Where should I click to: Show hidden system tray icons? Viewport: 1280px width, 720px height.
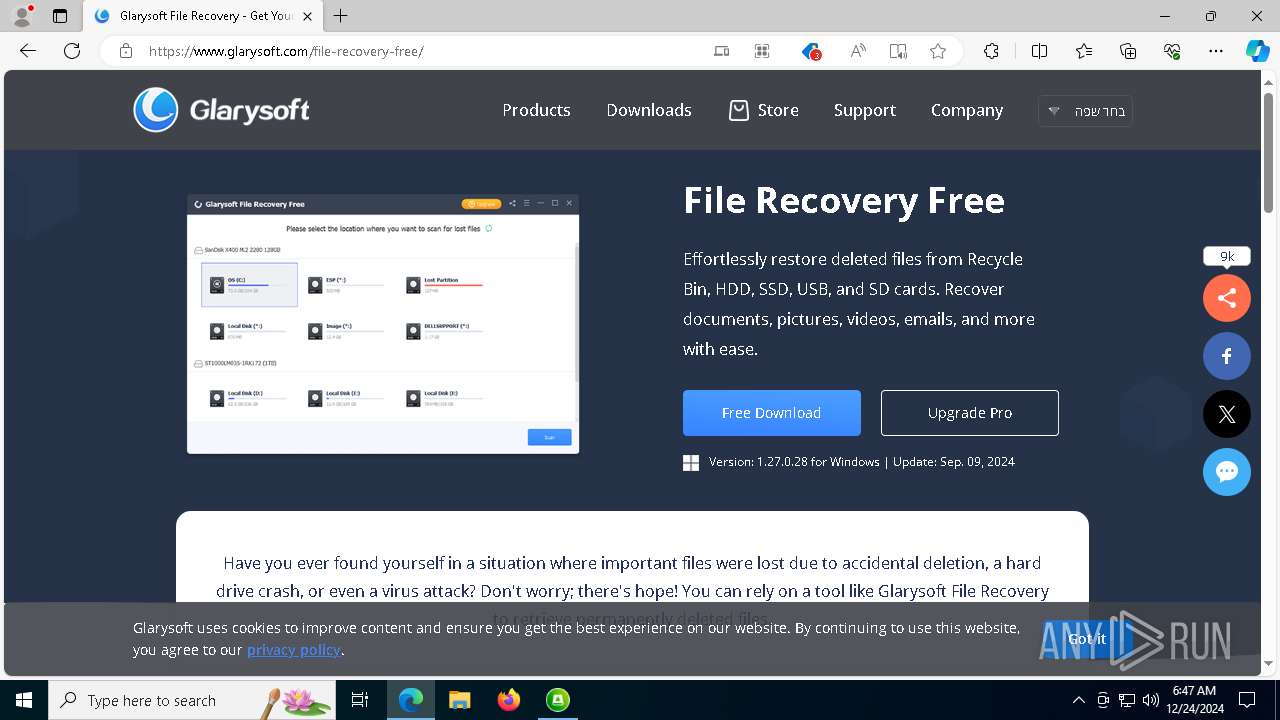[1079, 700]
